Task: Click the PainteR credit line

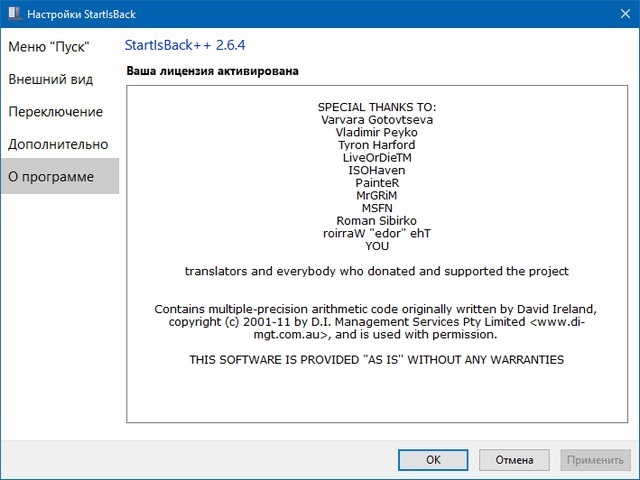Action: tap(377, 183)
